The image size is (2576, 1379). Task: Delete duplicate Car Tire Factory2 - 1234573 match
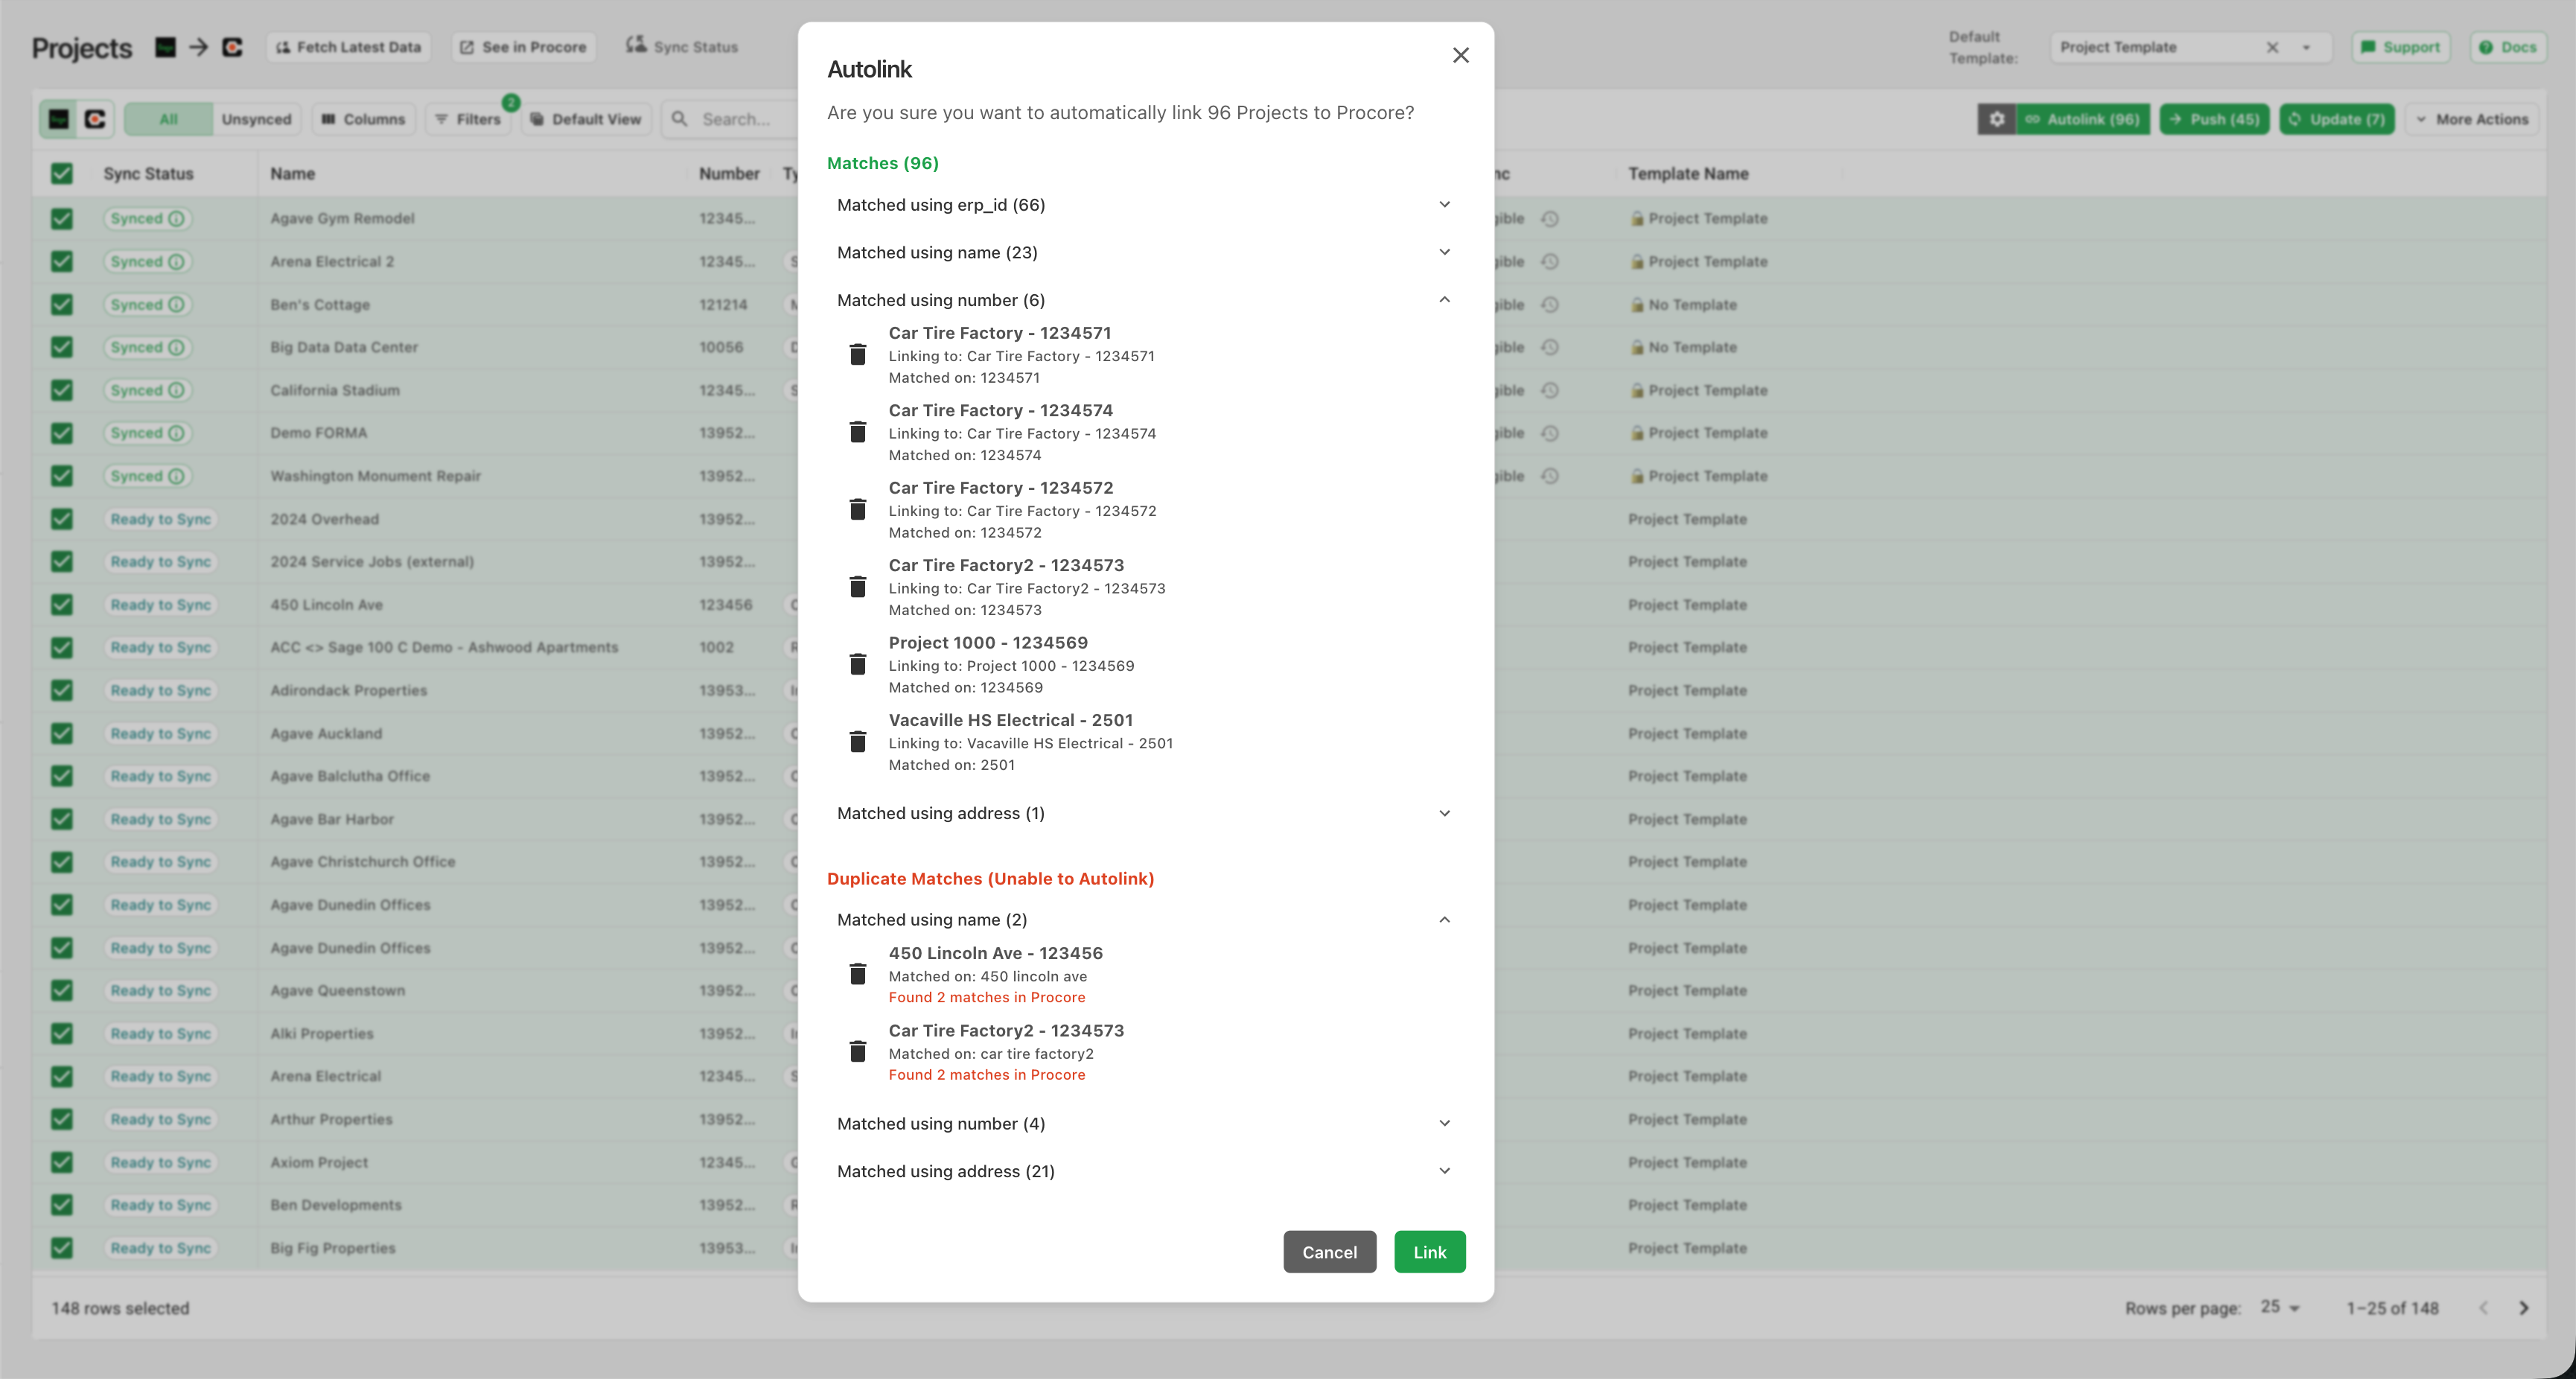[x=857, y=1052]
